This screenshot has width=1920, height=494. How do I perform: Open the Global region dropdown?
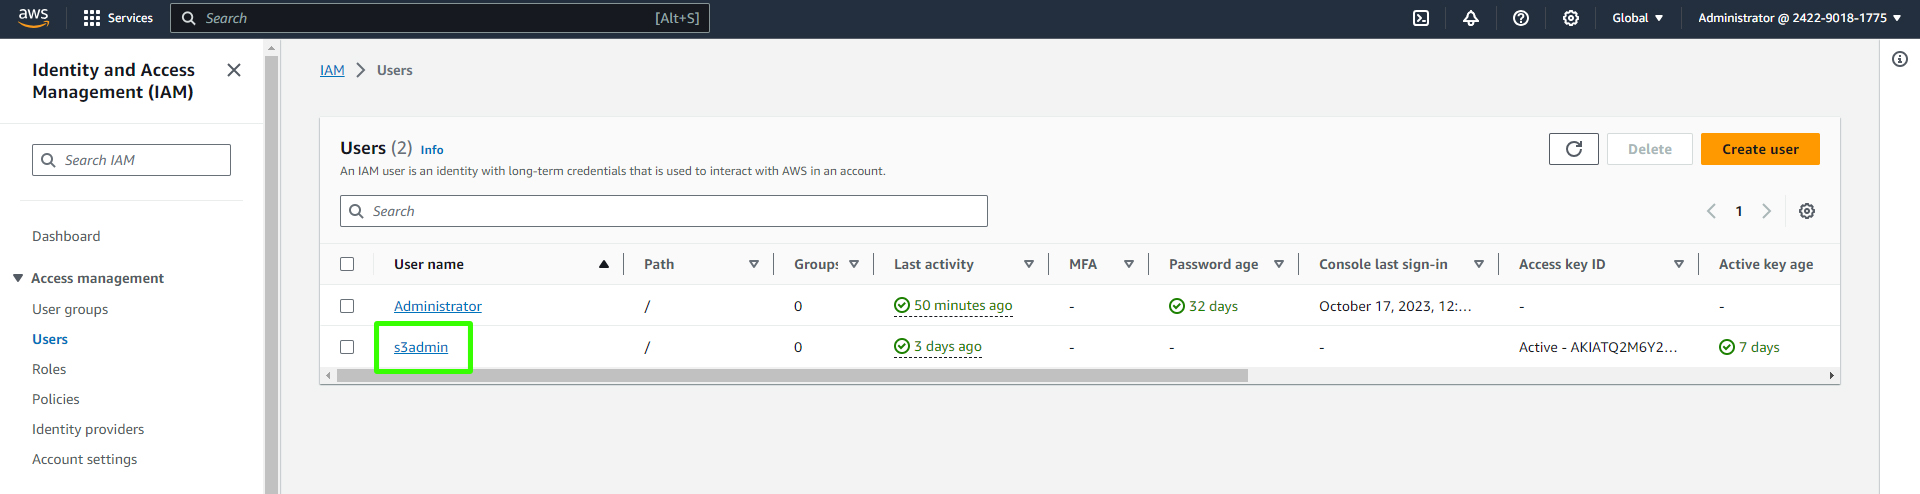[1638, 18]
